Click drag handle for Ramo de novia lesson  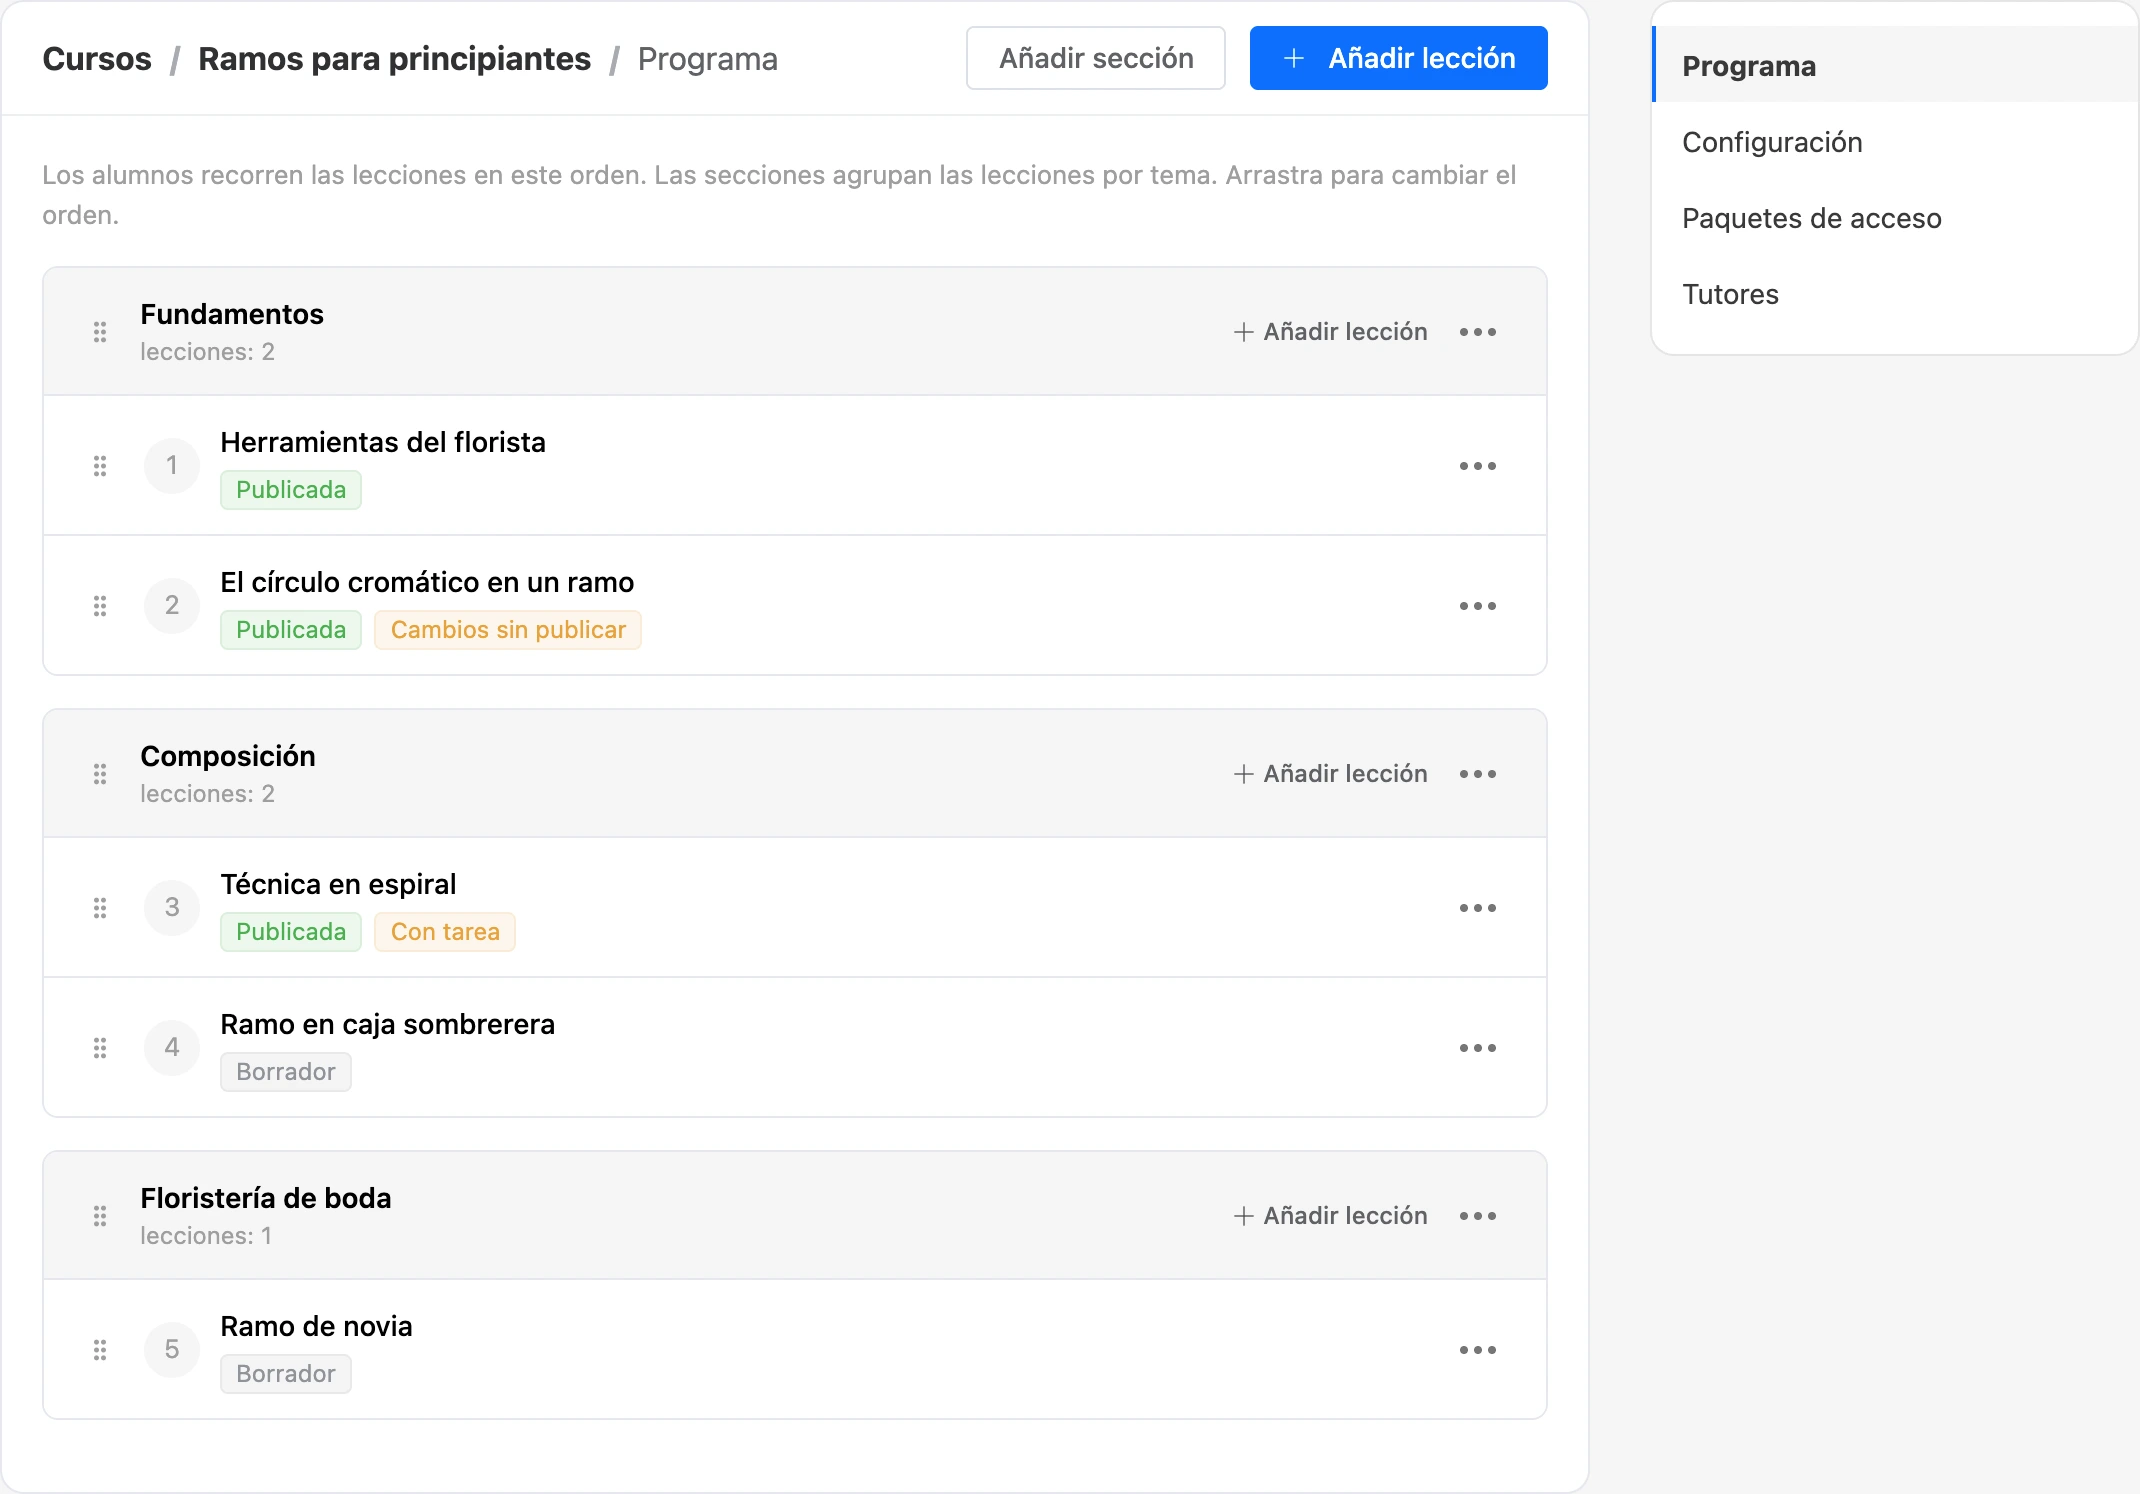tap(100, 1350)
